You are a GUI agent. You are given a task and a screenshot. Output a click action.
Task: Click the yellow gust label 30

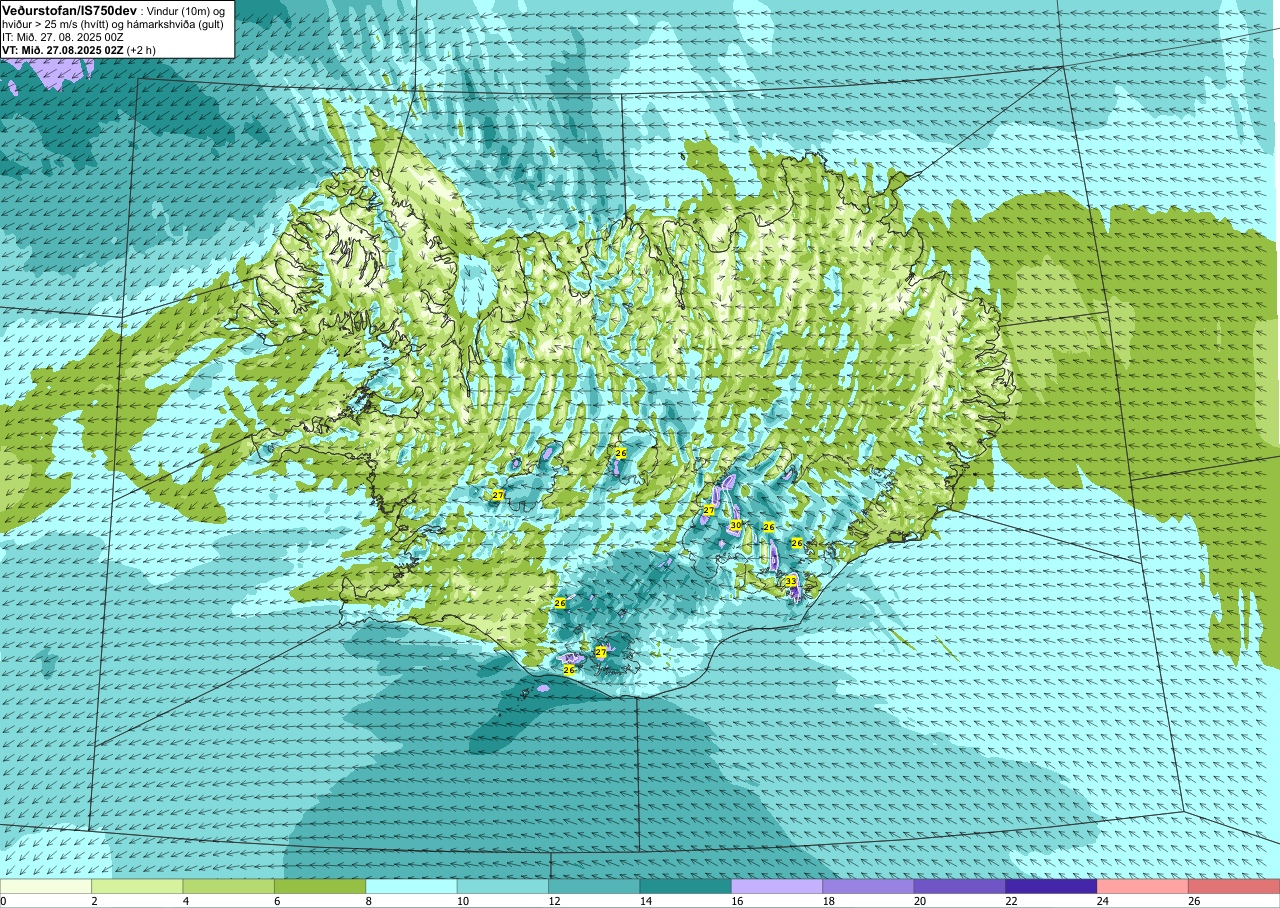(735, 525)
